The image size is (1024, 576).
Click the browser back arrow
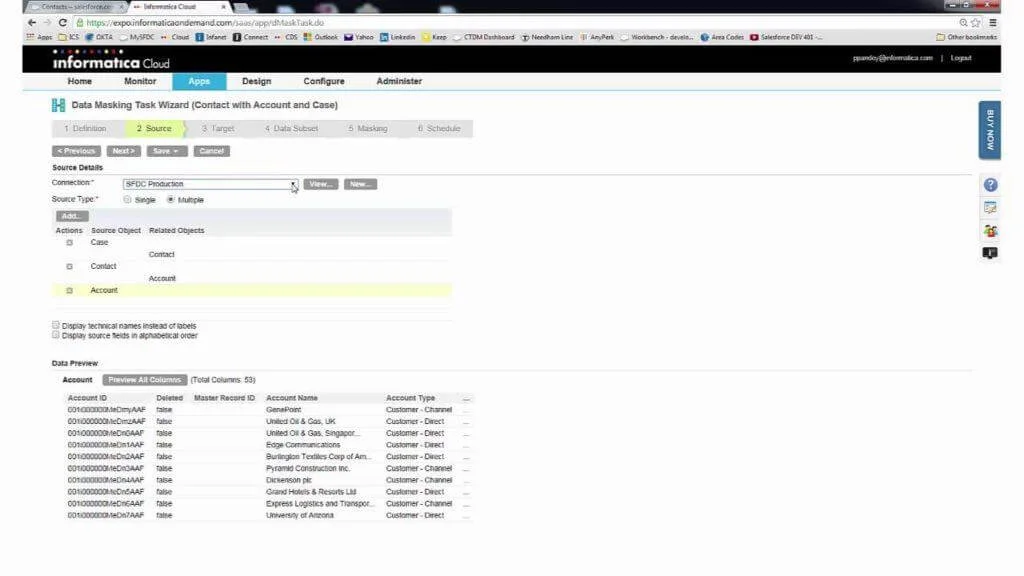point(32,22)
